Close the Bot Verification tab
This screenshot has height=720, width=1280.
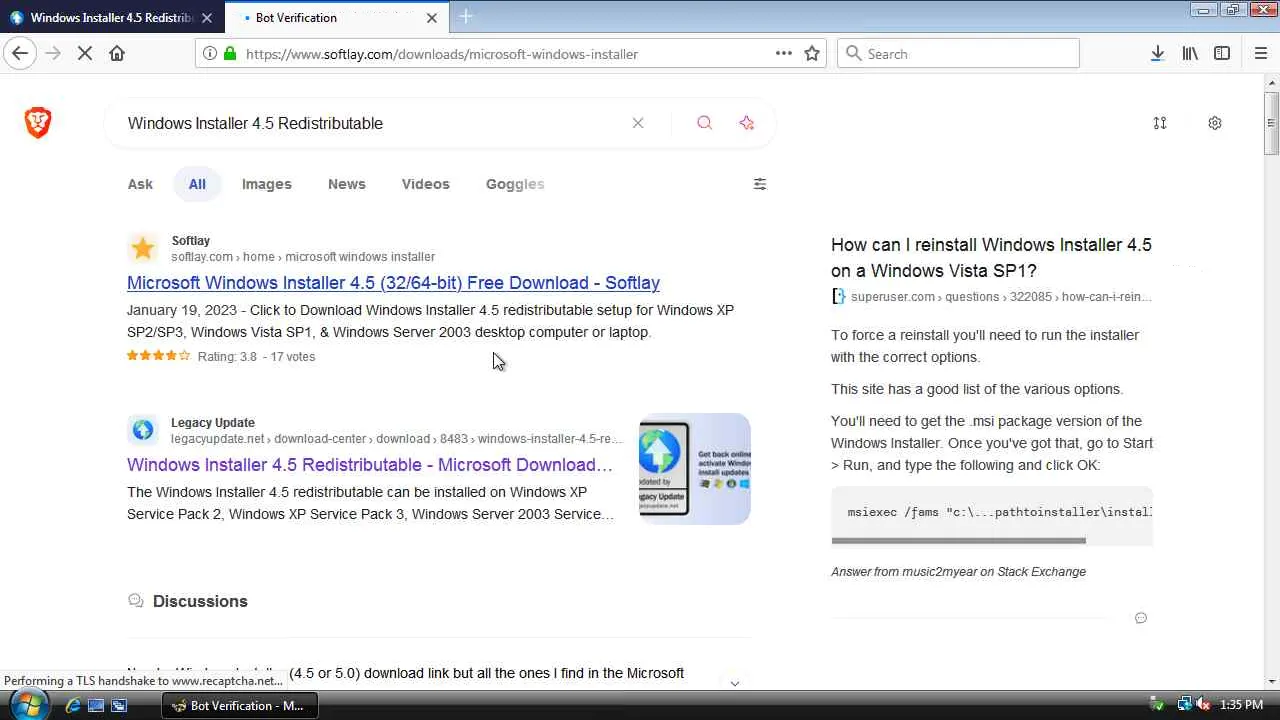(432, 18)
